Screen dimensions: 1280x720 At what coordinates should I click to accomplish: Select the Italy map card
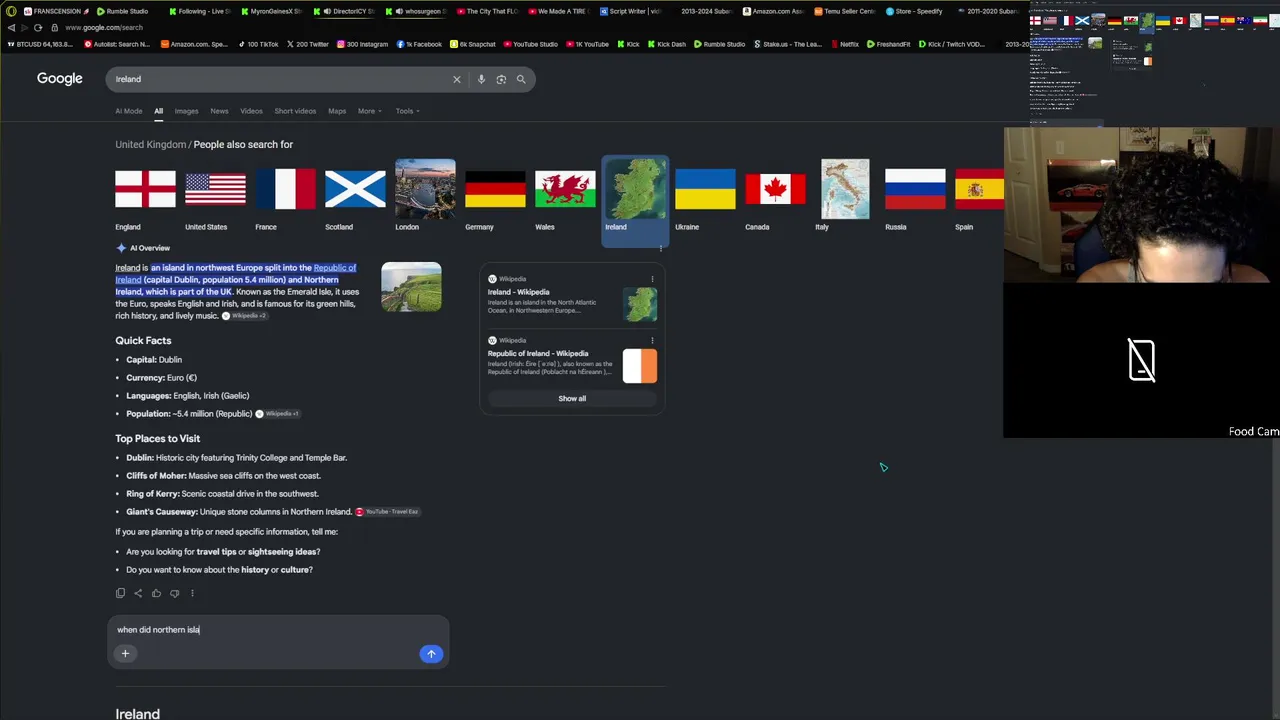845,196
